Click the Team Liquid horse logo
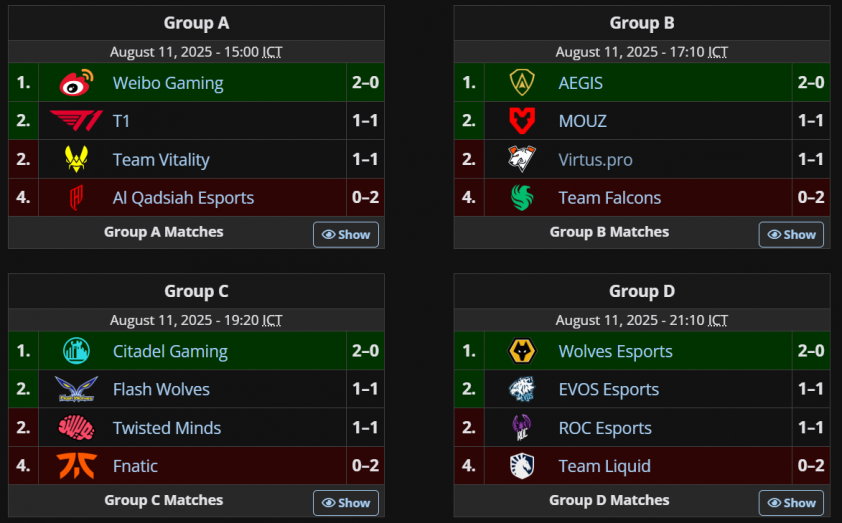The width and height of the screenshot is (842, 523). click(x=522, y=465)
